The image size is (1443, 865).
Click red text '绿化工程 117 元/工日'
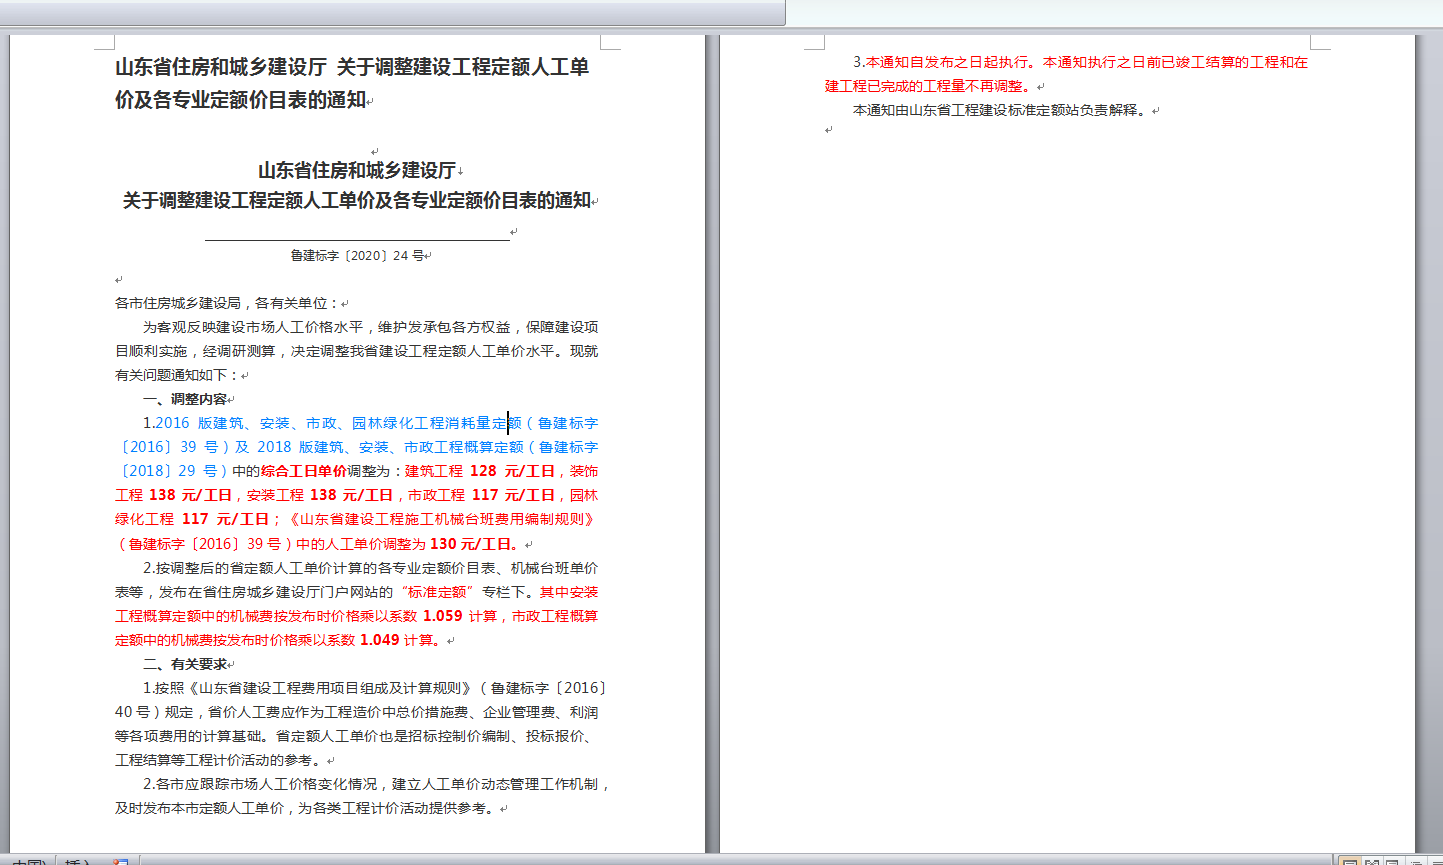click(x=192, y=519)
